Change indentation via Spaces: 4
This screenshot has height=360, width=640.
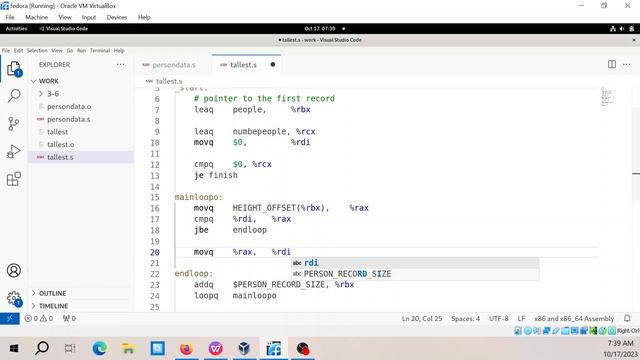pos(465,318)
